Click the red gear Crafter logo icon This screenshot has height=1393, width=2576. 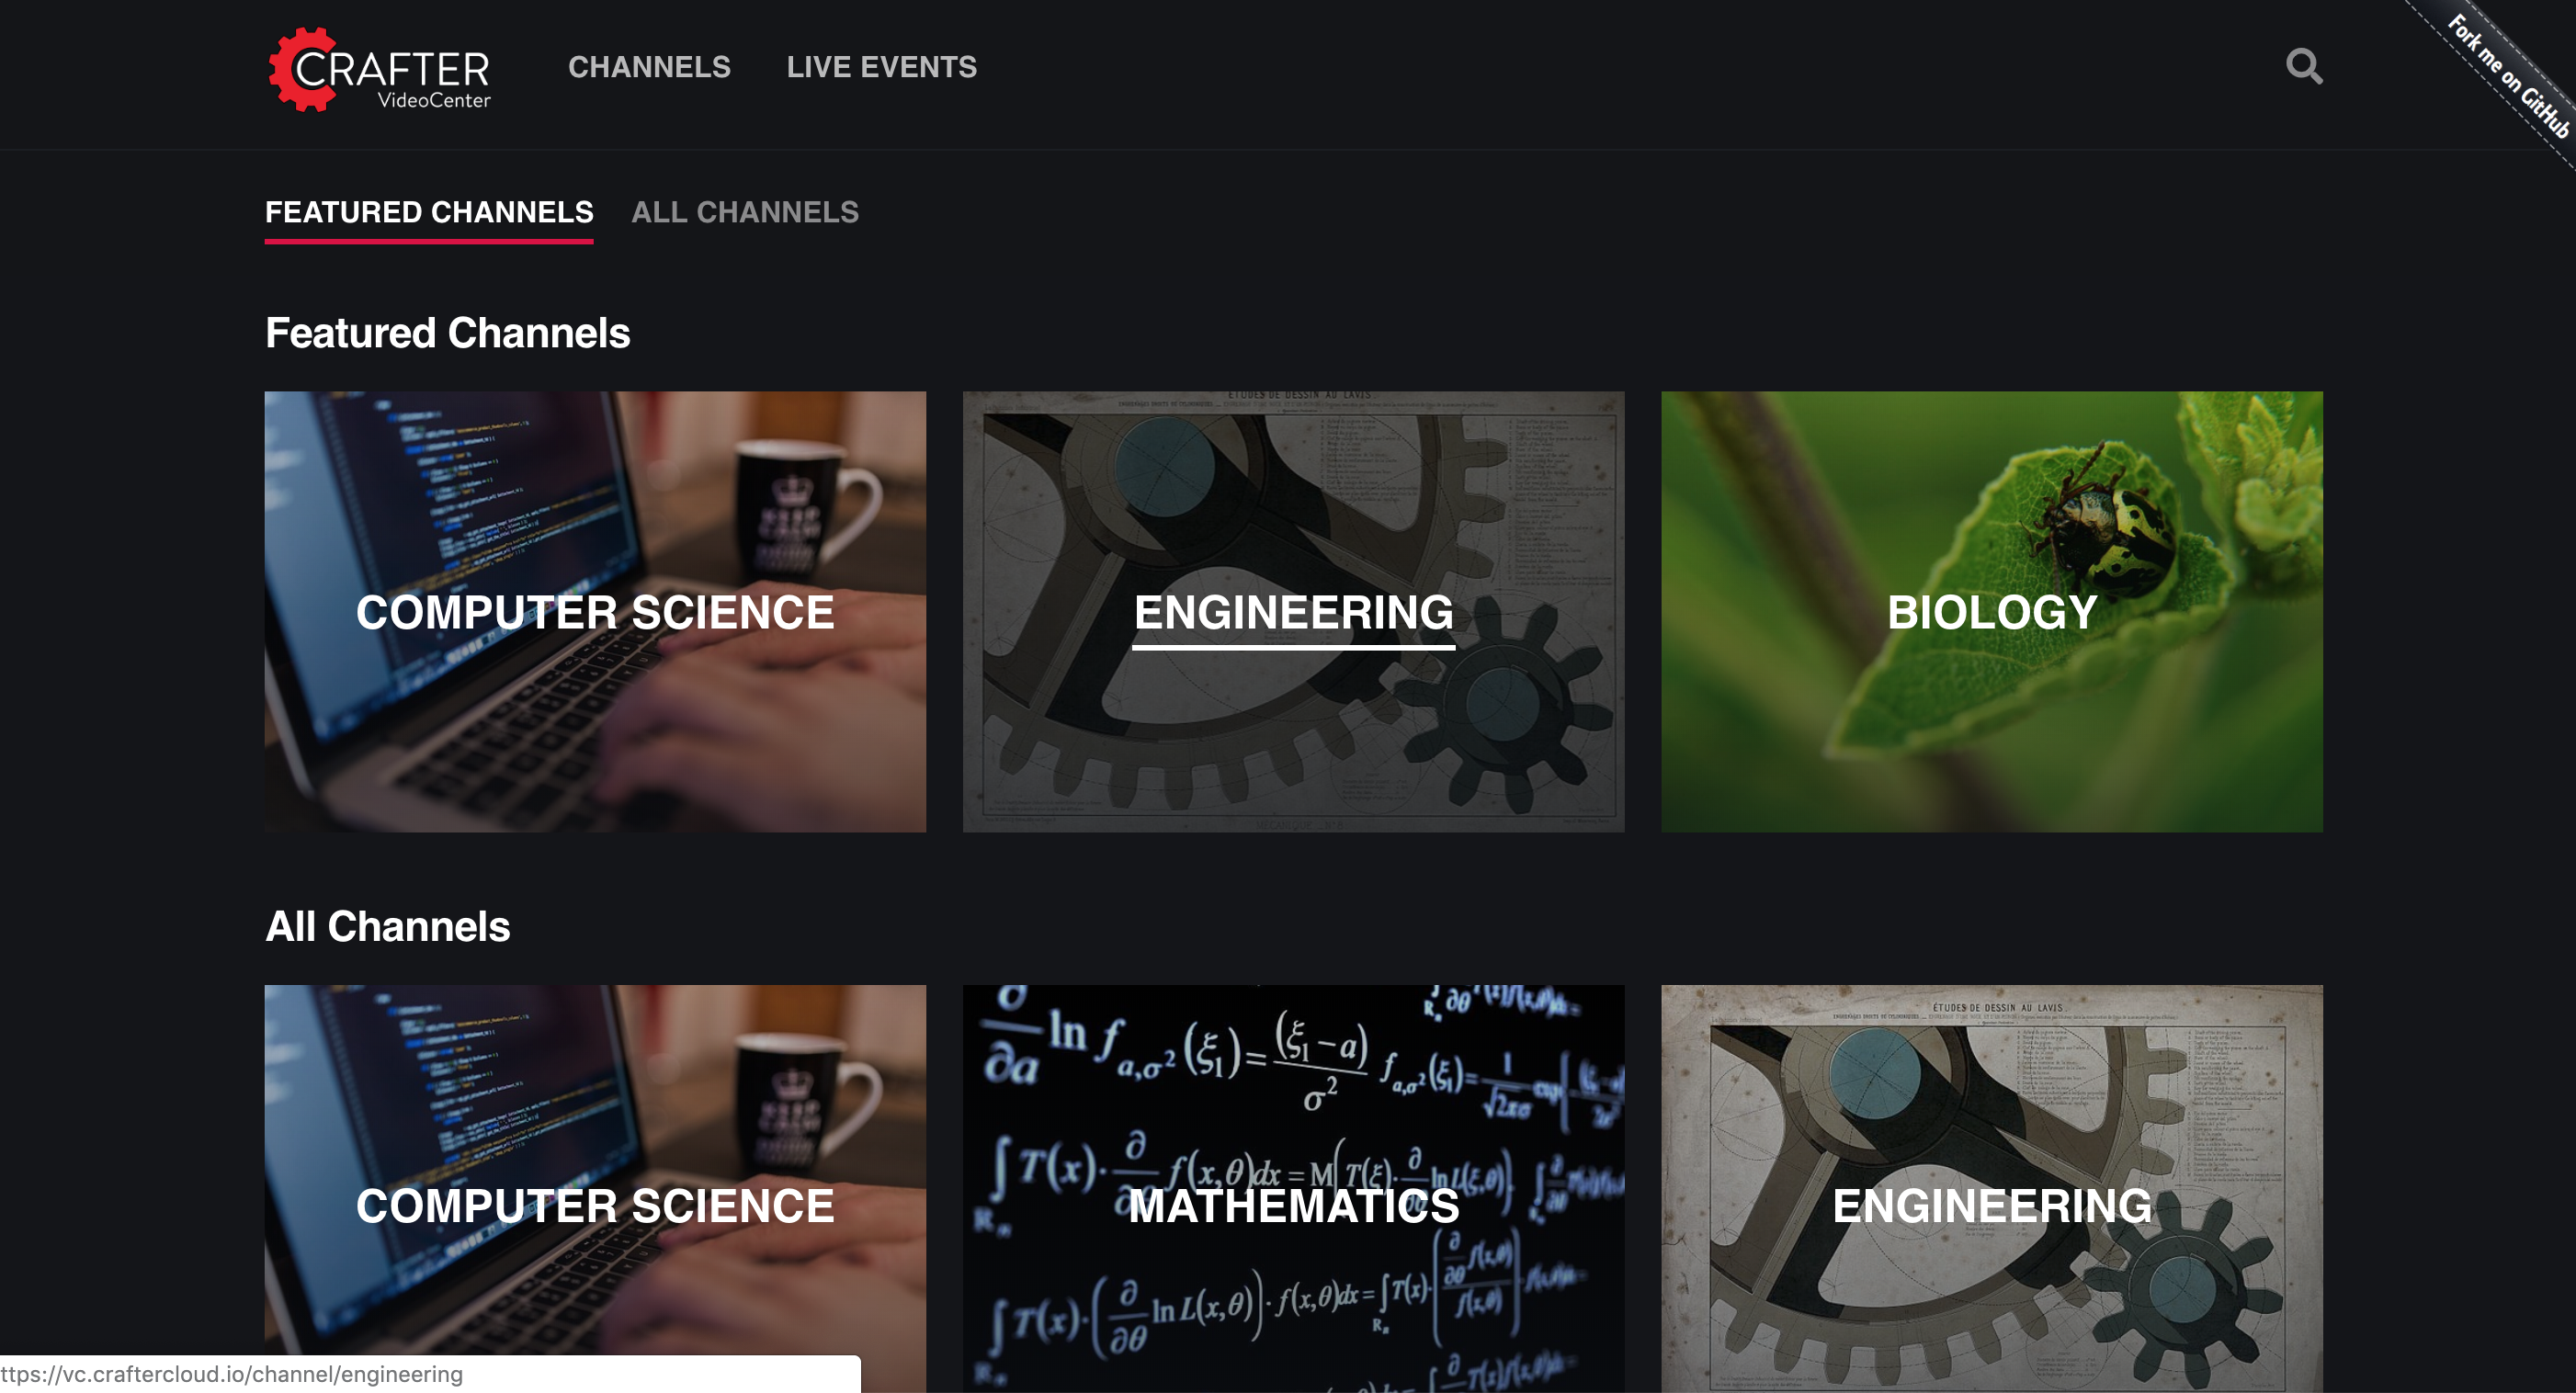pos(303,69)
